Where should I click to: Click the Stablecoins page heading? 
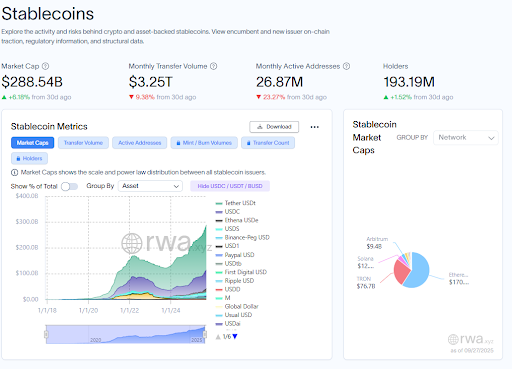pos(48,14)
